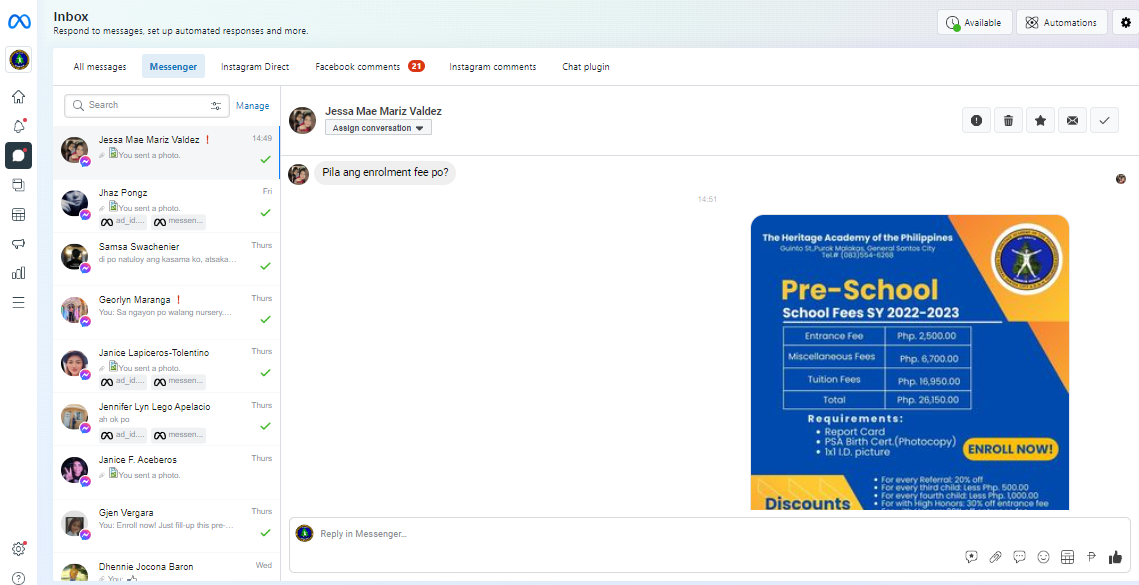Image resolution: width=1139 pixels, height=585 pixels.
Task: Switch to Instagram Direct tab
Action: (255, 66)
